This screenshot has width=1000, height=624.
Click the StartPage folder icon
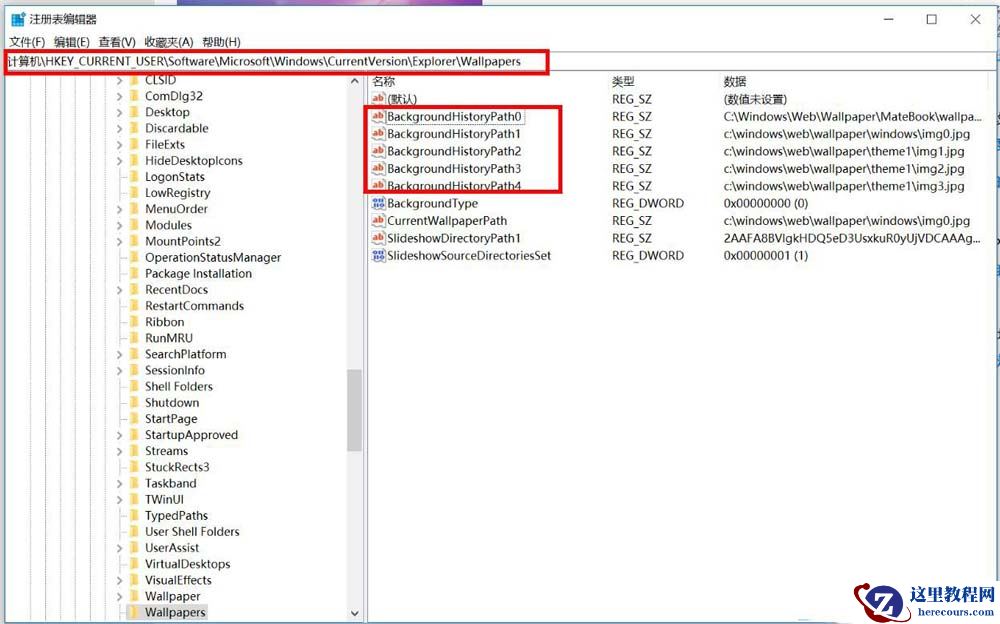point(134,419)
